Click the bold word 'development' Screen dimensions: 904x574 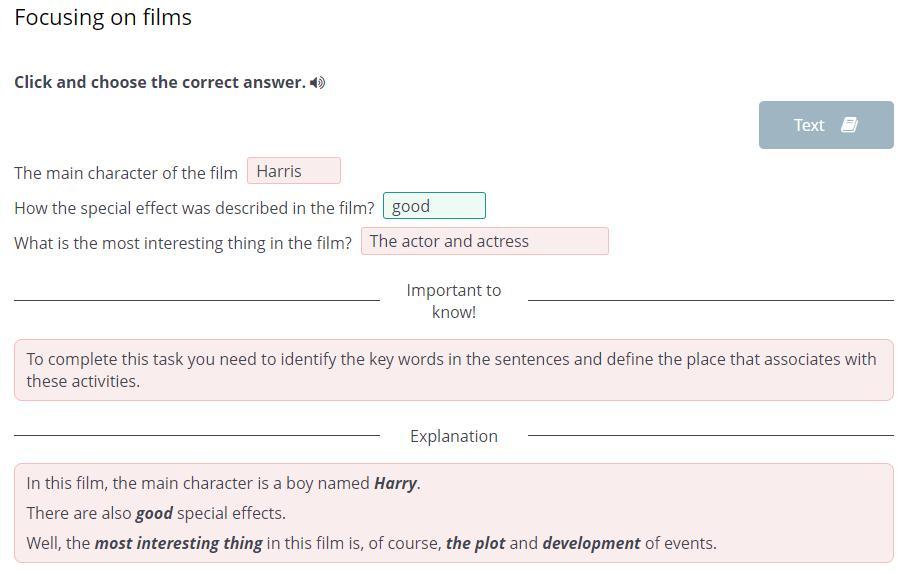(592, 543)
